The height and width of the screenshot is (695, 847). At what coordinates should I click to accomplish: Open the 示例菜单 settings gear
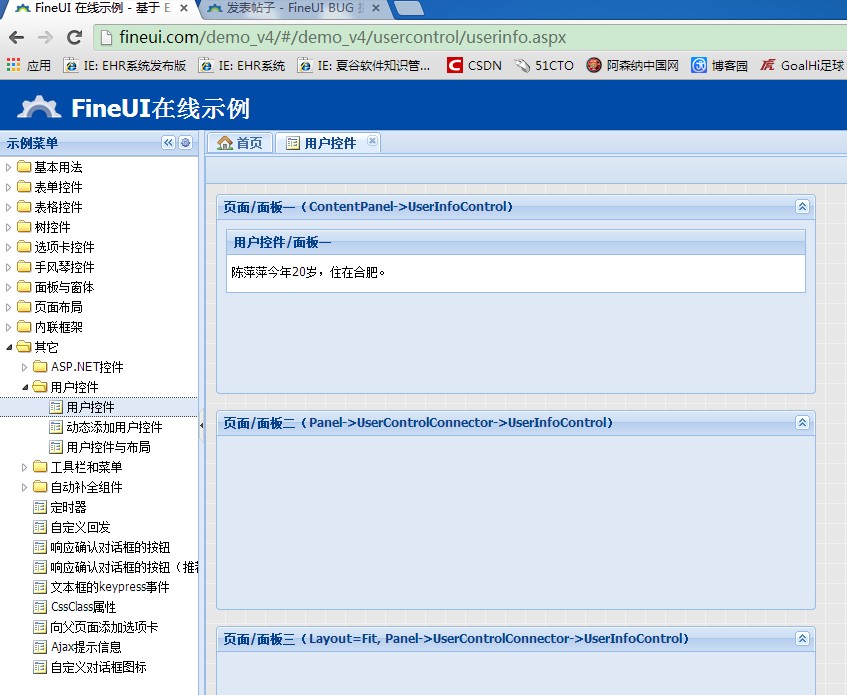(185, 143)
